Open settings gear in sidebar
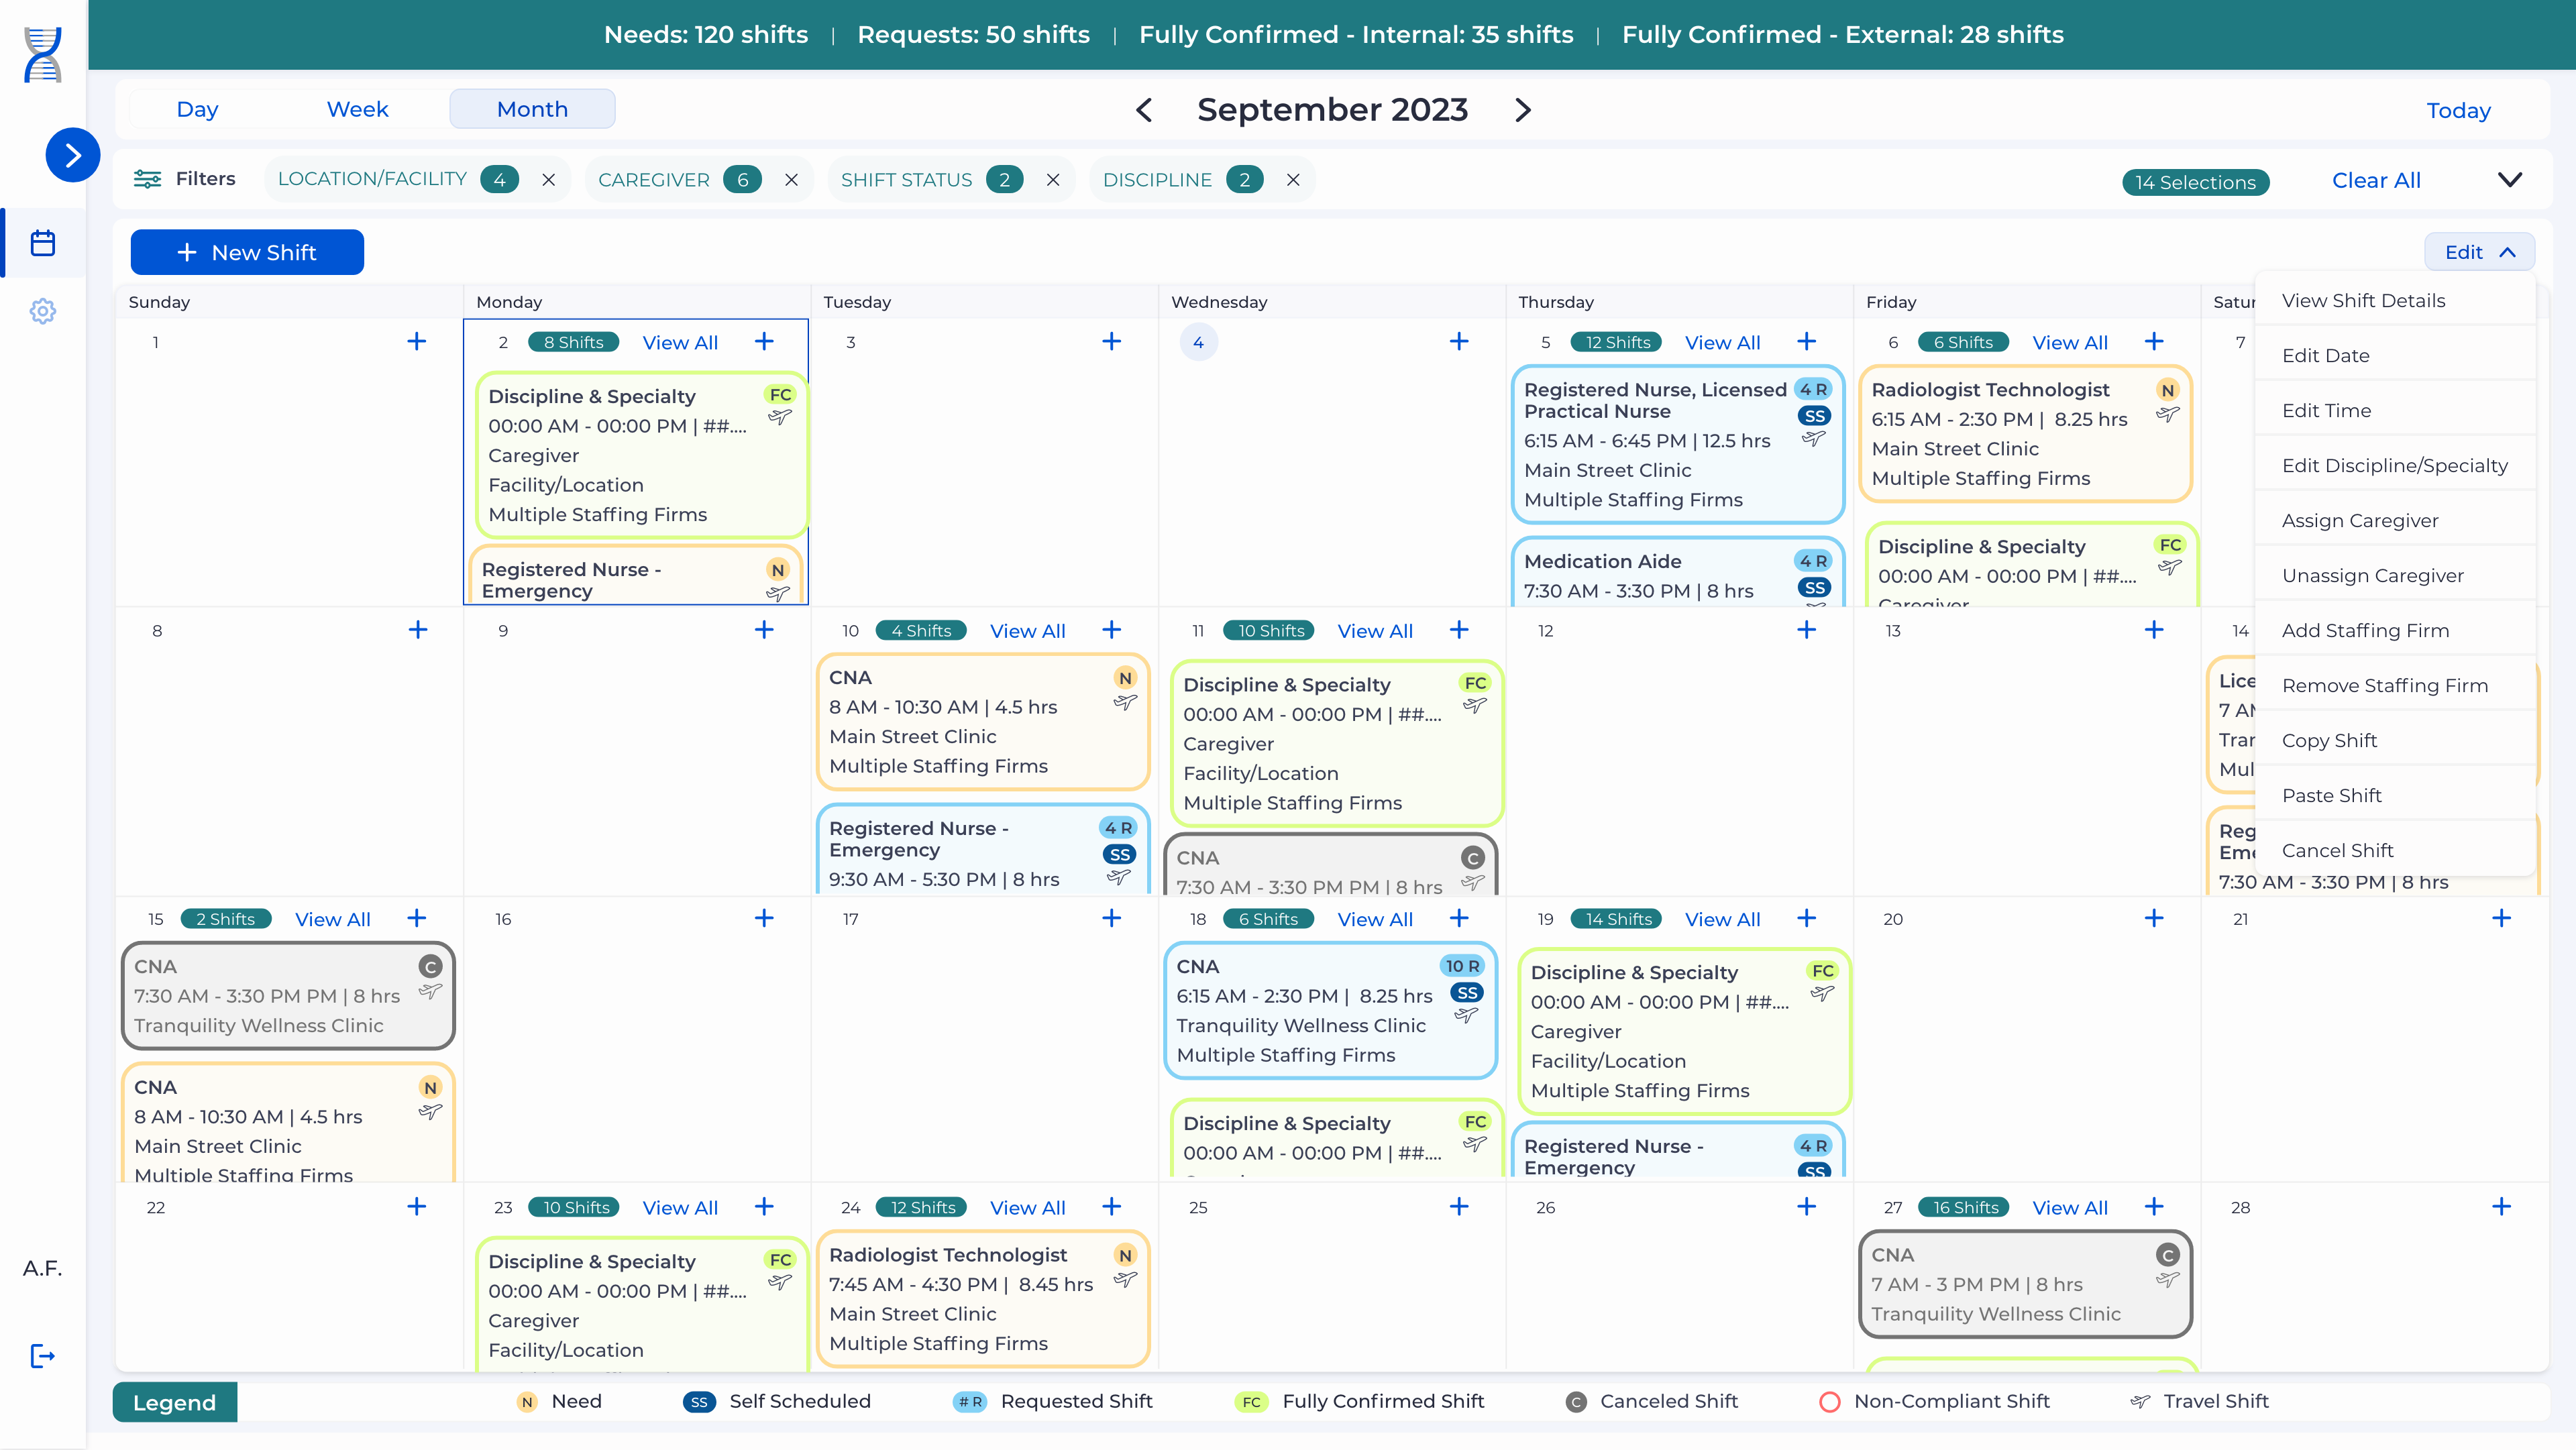Image resolution: width=2576 pixels, height=1450 pixels. click(43, 311)
